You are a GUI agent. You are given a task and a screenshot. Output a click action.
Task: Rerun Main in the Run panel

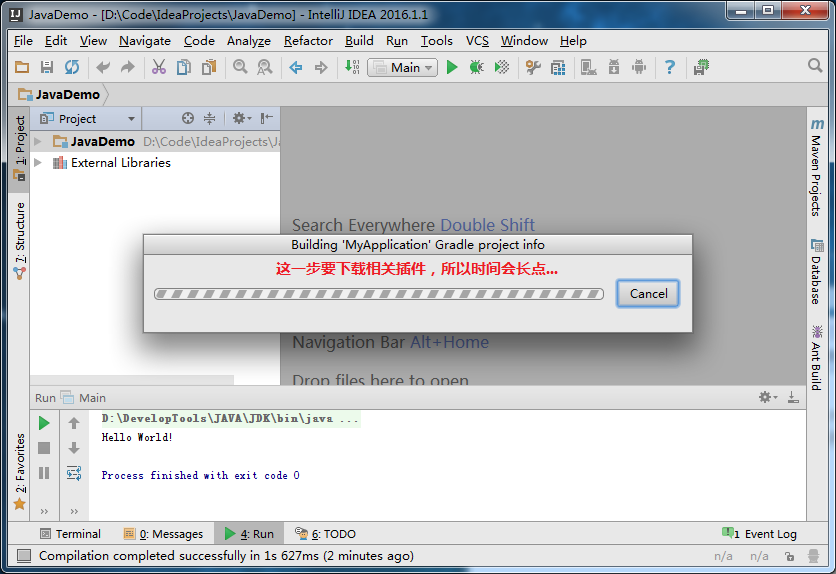pos(44,423)
